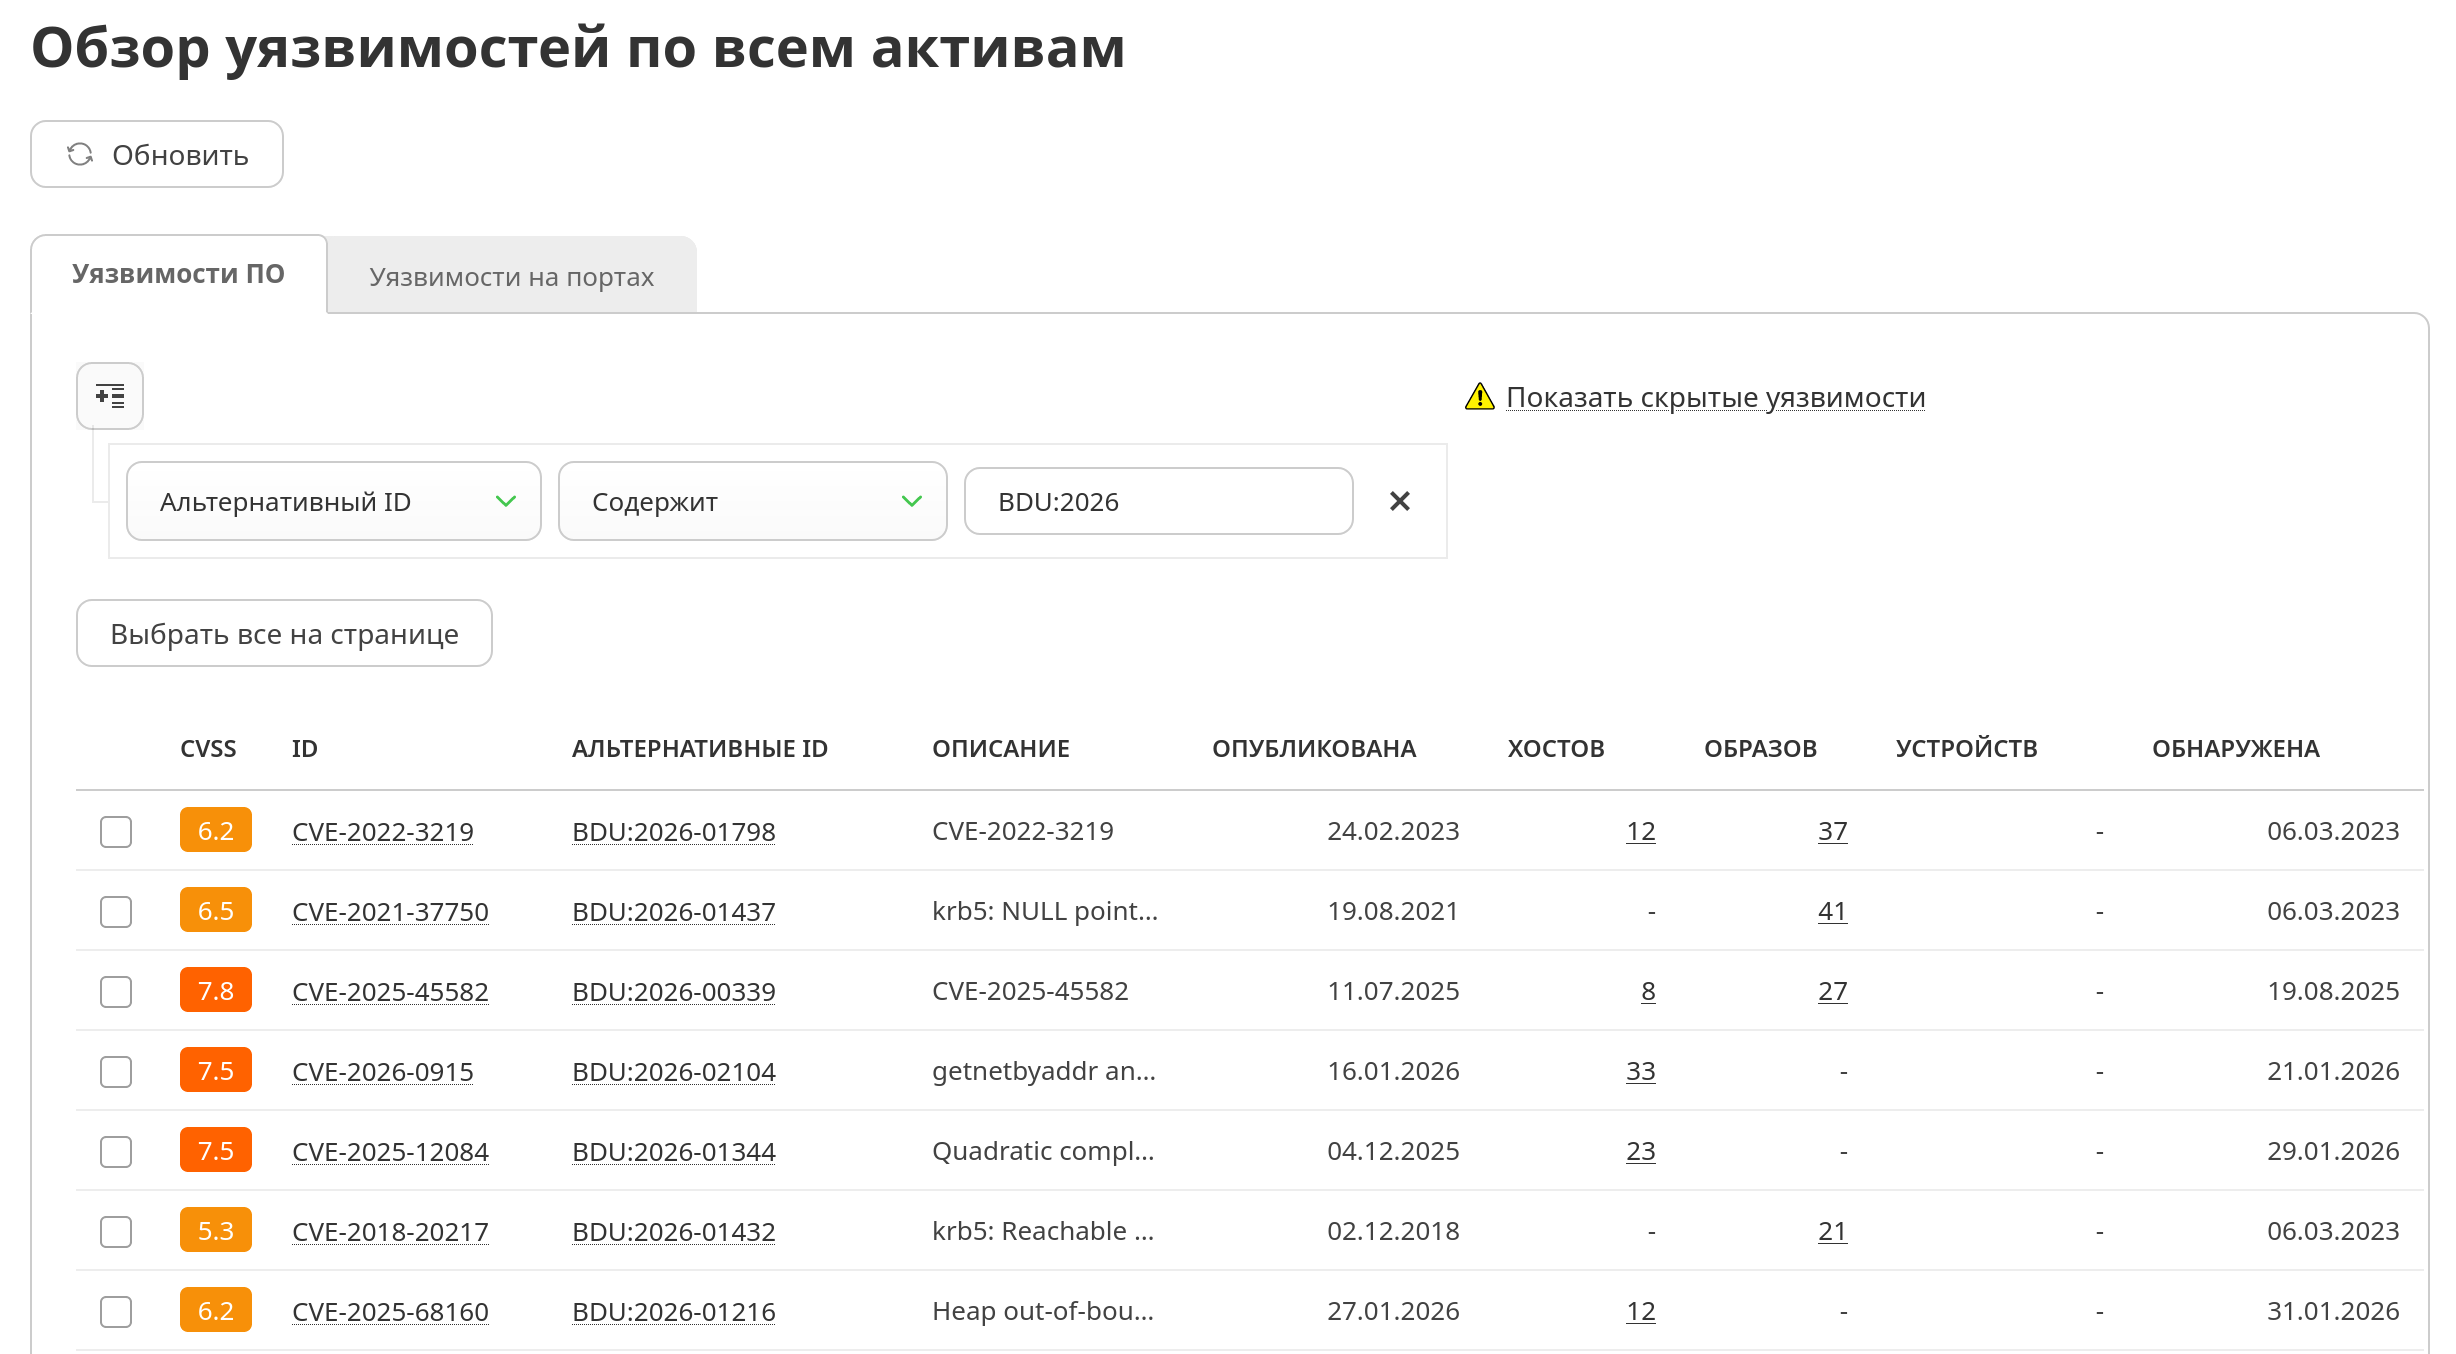Image resolution: width=2456 pixels, height=1354 pixels.
Task: Click the 6.2 CVSS badge for CVE-2022-3219
Action: click(215, 831)
